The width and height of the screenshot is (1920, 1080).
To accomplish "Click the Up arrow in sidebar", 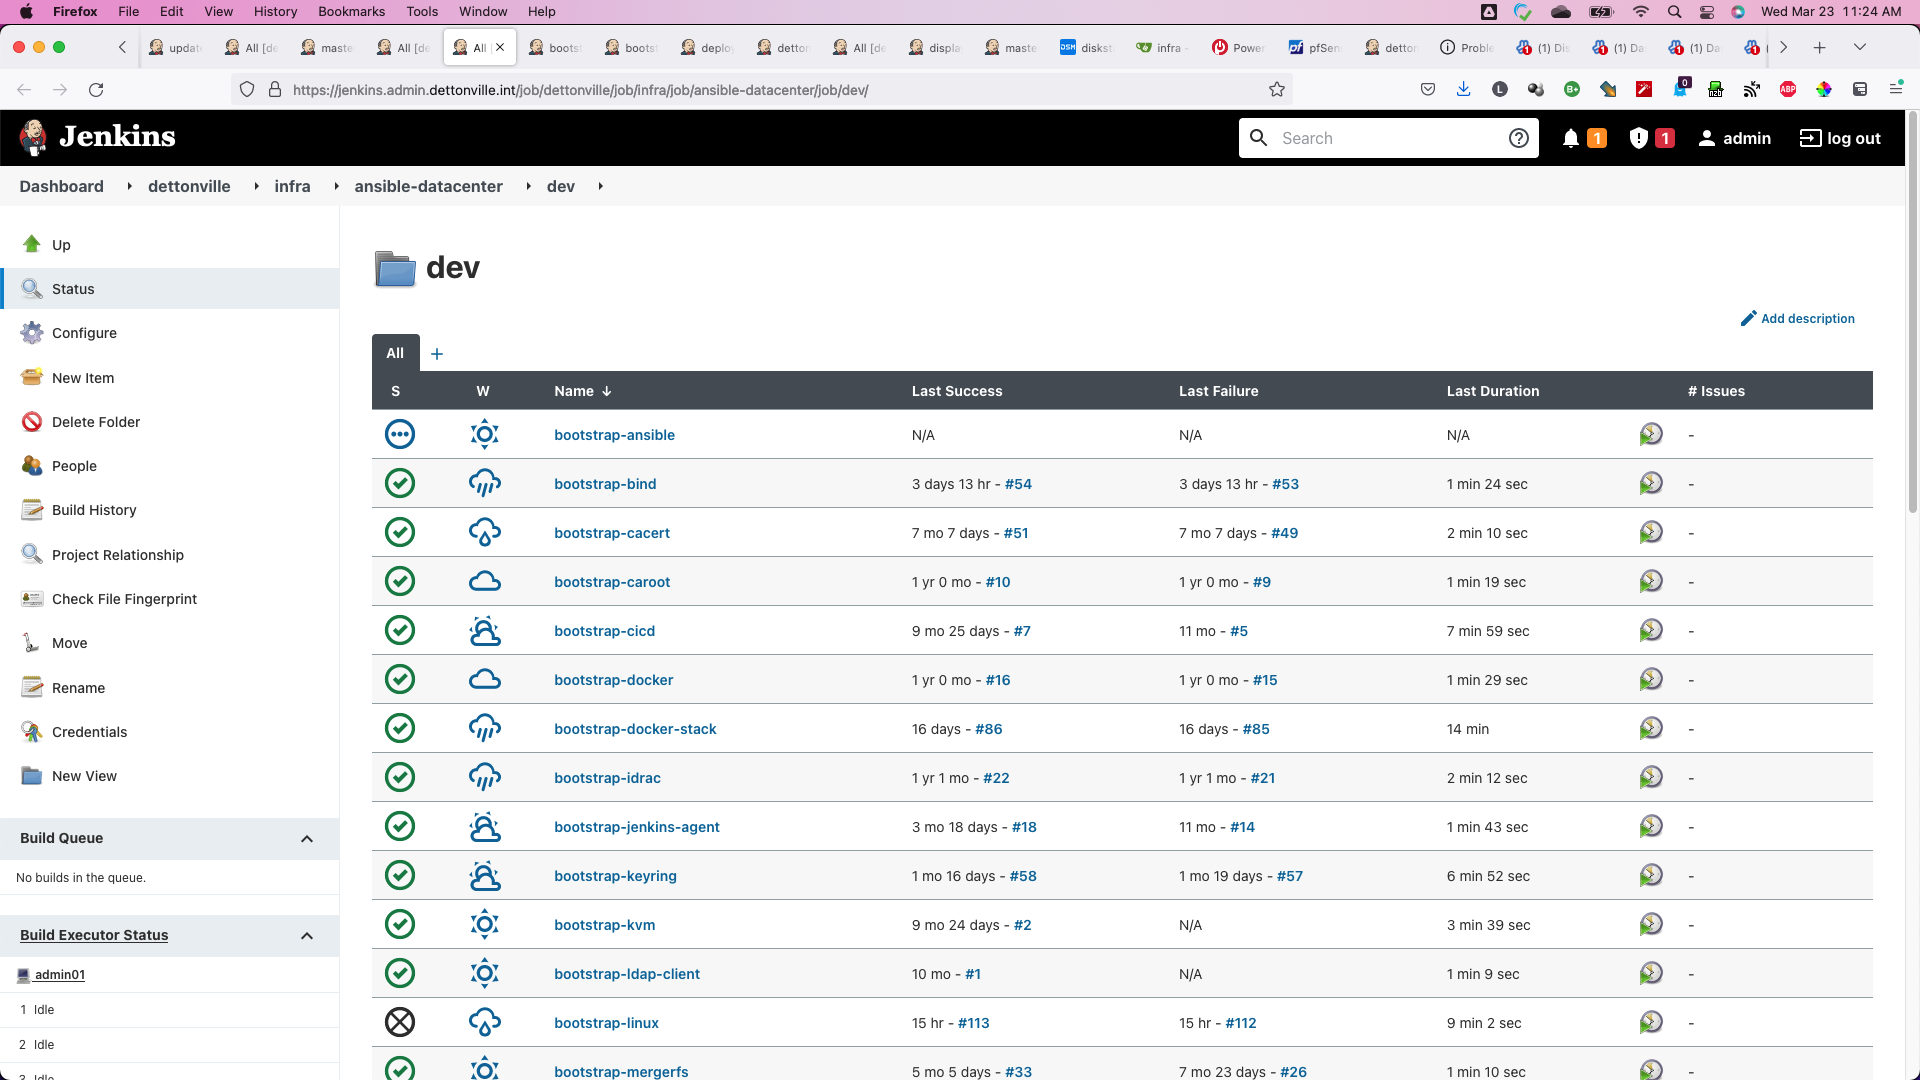I will coord(32,245).
